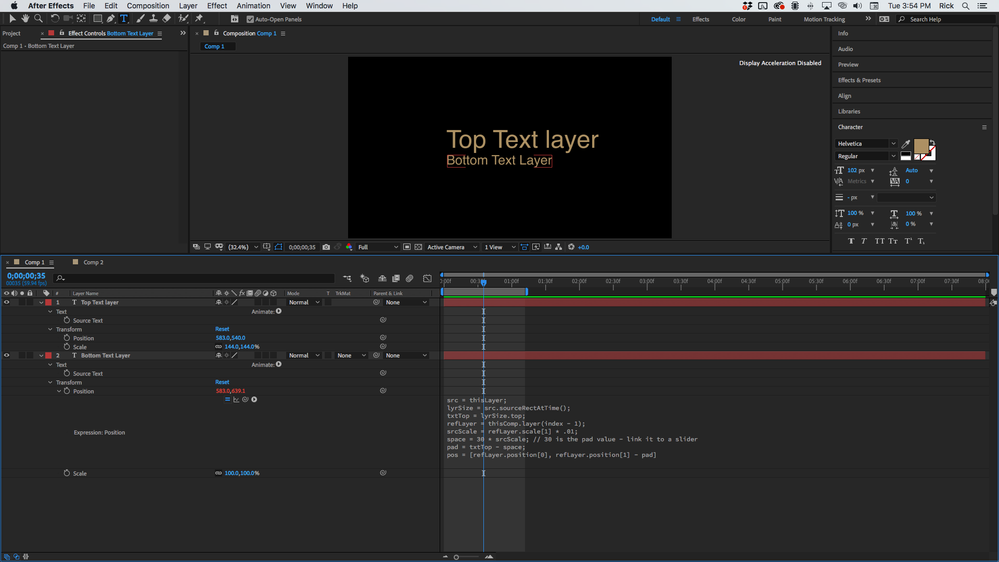999x562 pixels.
Task: Open the expression language menu arrow
Action: click(x=254, y=400)
